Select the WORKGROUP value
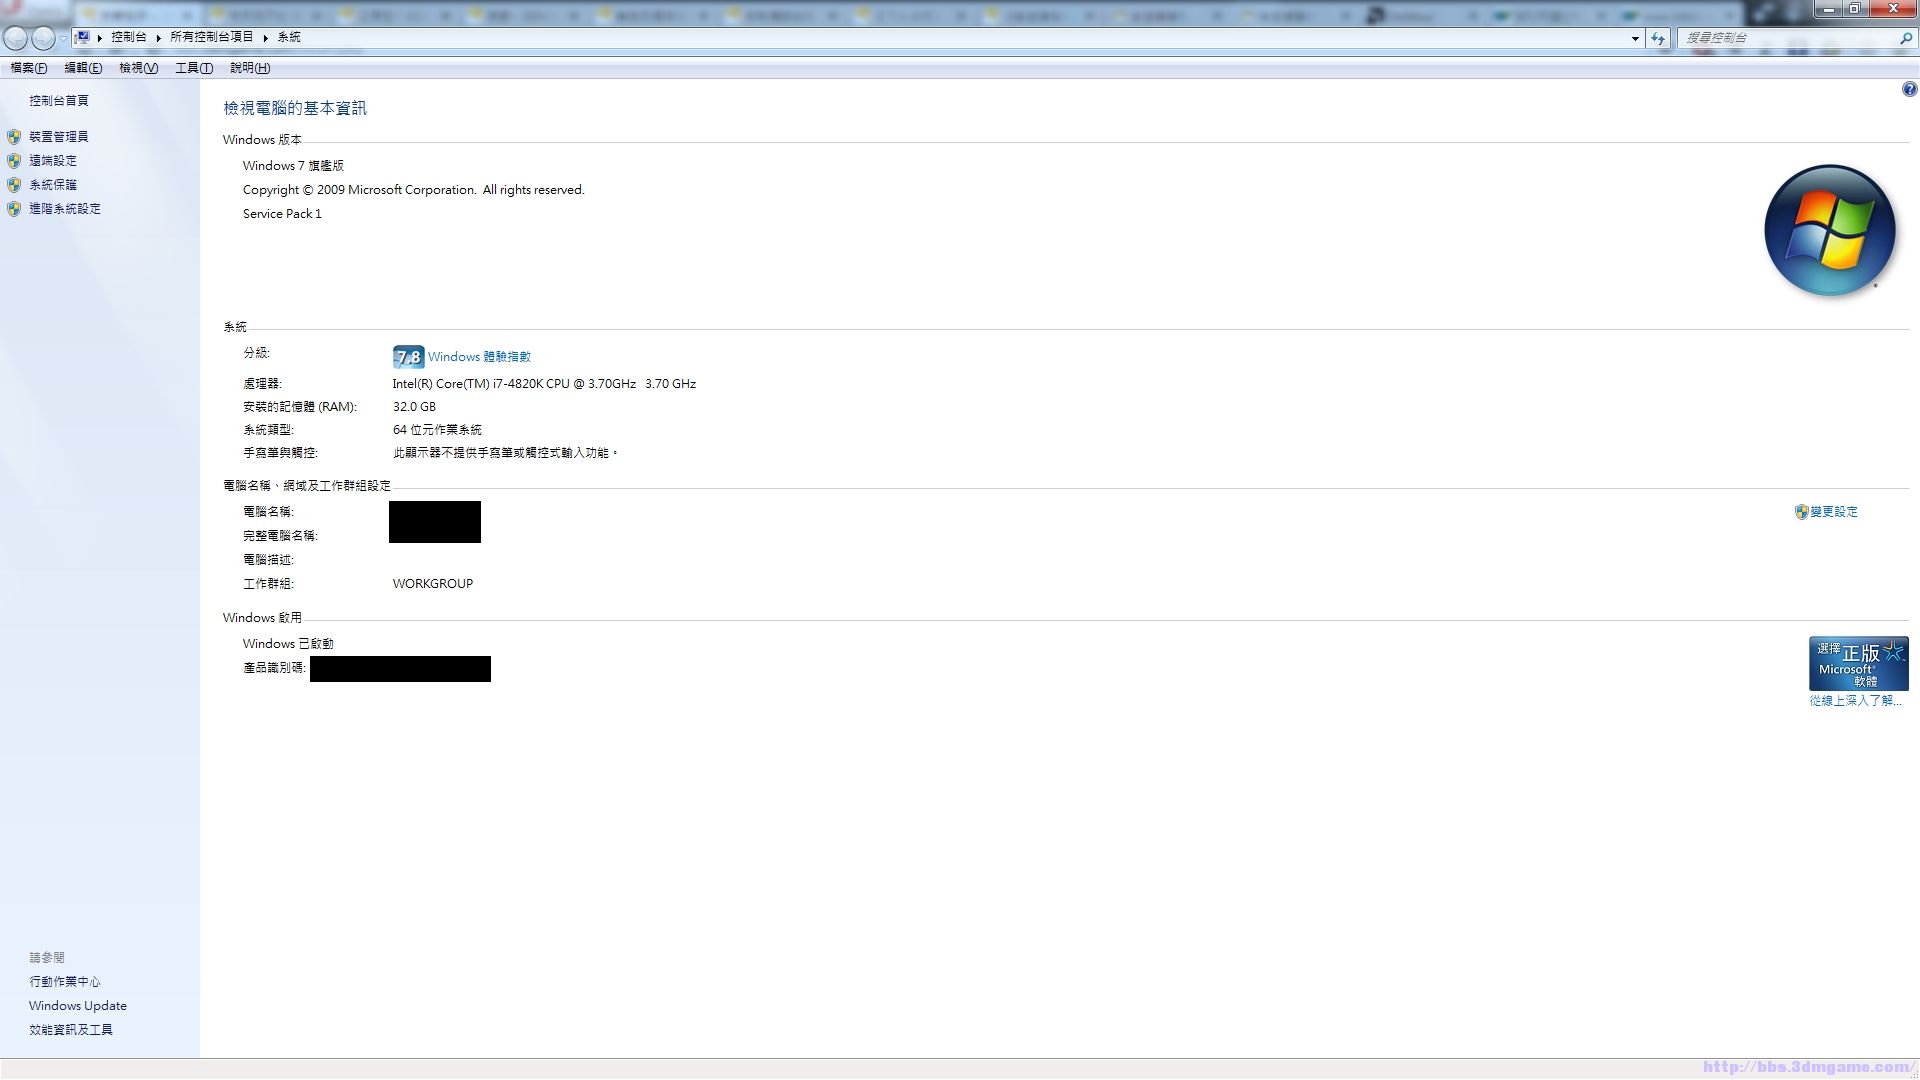This screenshot has height=1080, width=1920. 433,584
